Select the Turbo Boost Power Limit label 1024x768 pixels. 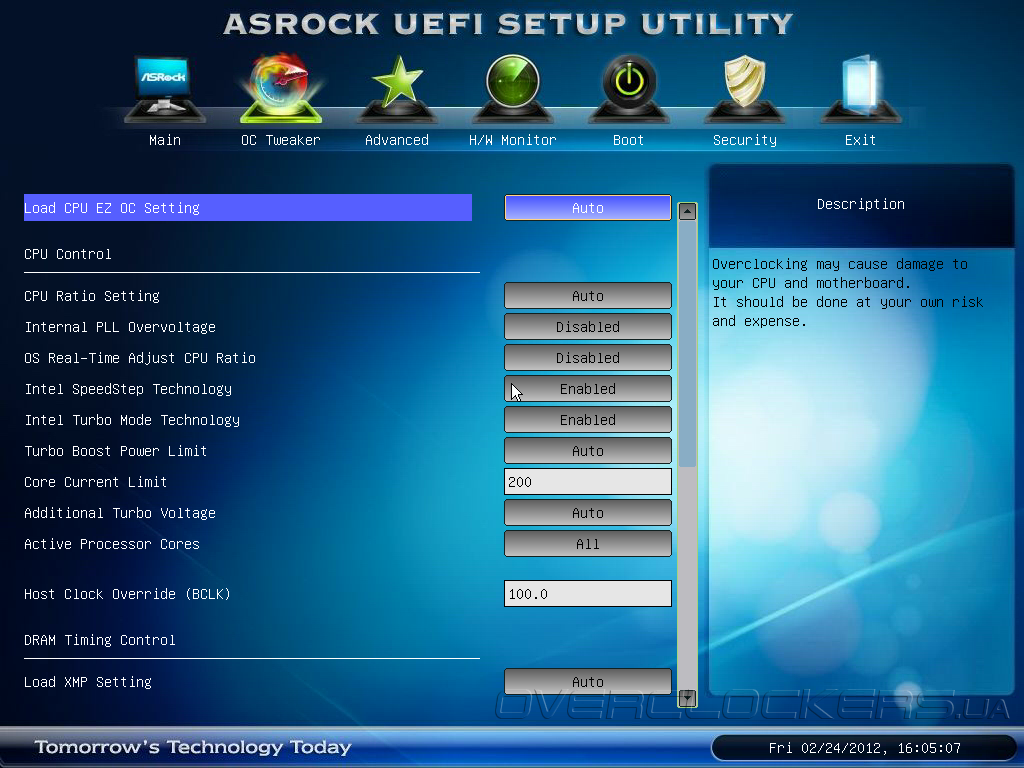pyautogui.click(x=116, y=451)
